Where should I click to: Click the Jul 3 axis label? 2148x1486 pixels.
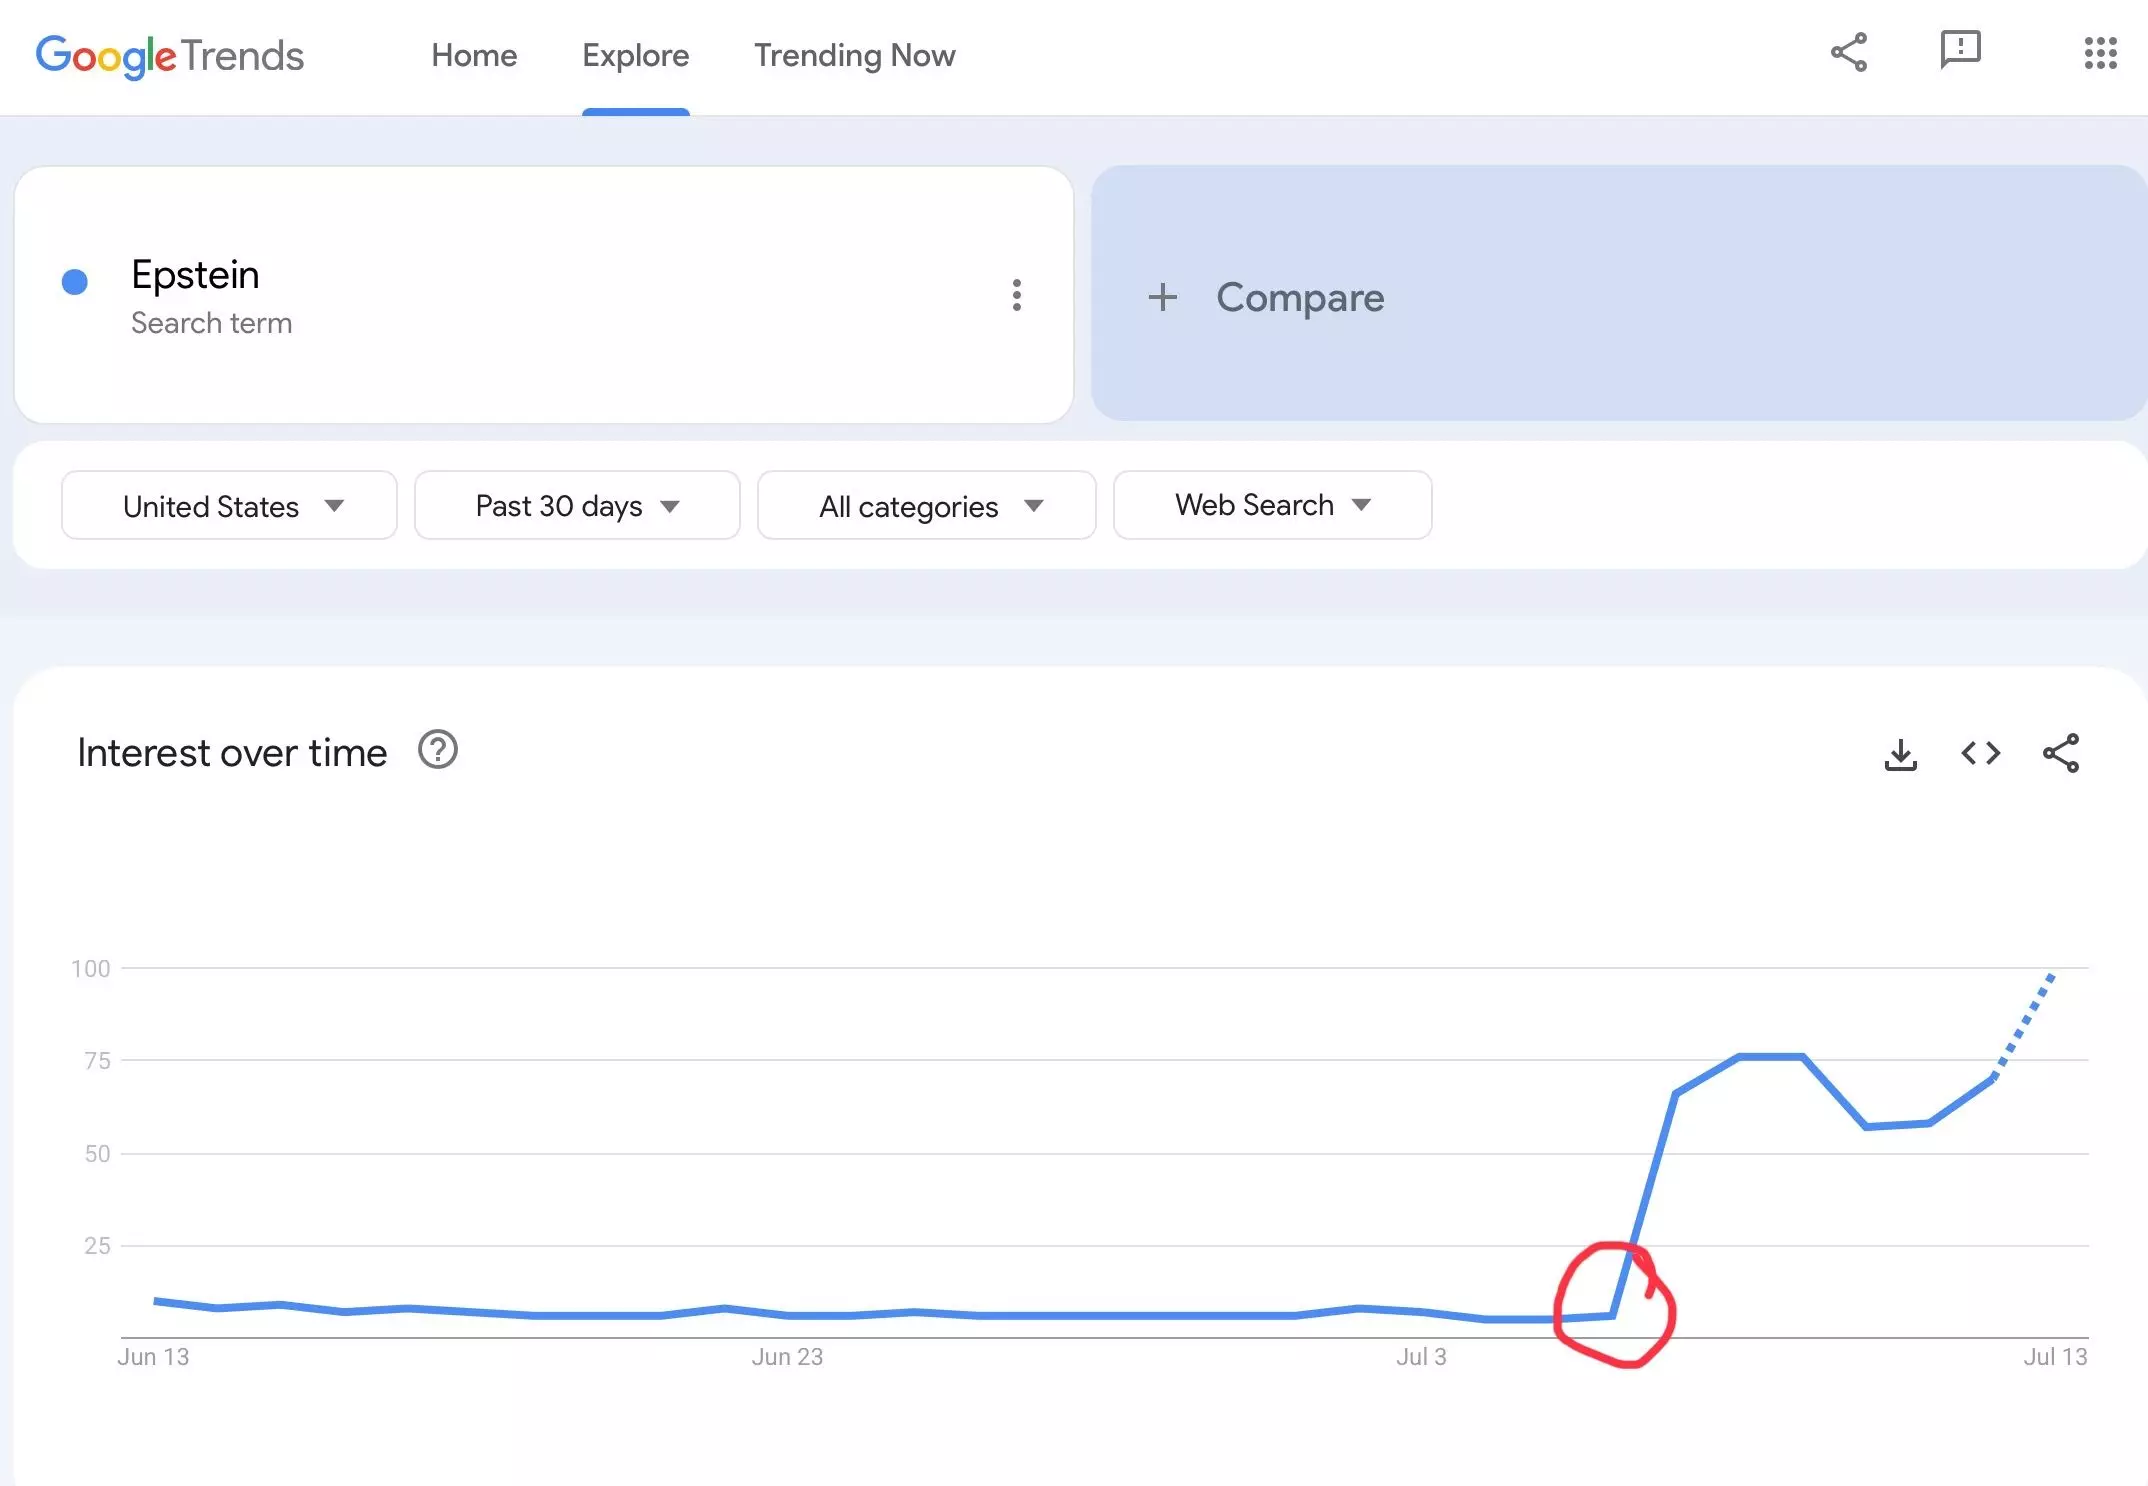pos(1421,1357)
